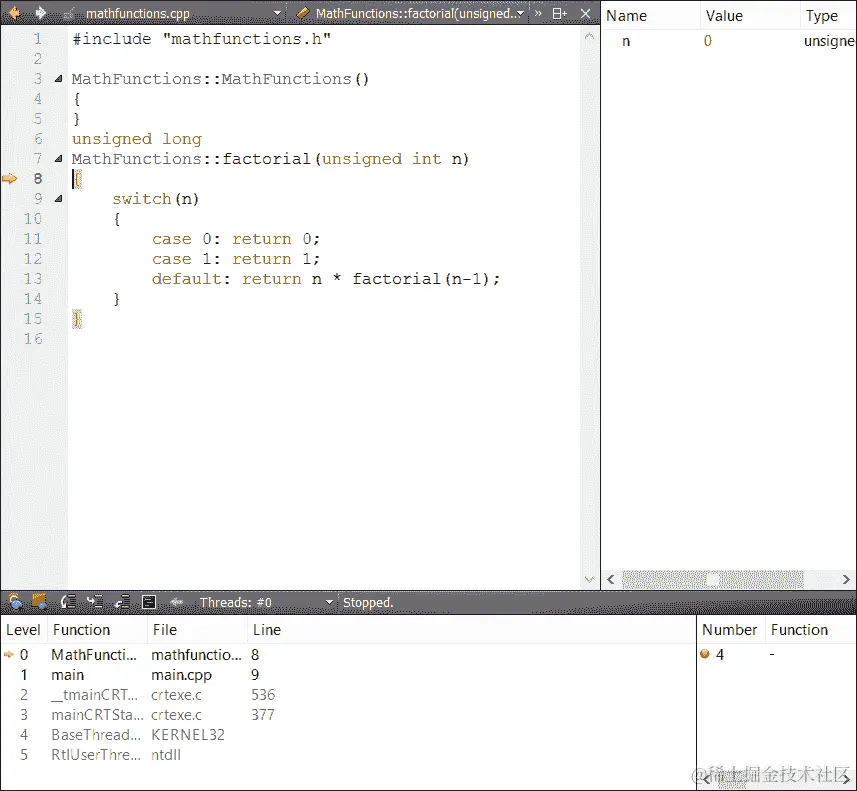Split the editor view
This screenshot has width=857, height=791.
coord(560,13)
